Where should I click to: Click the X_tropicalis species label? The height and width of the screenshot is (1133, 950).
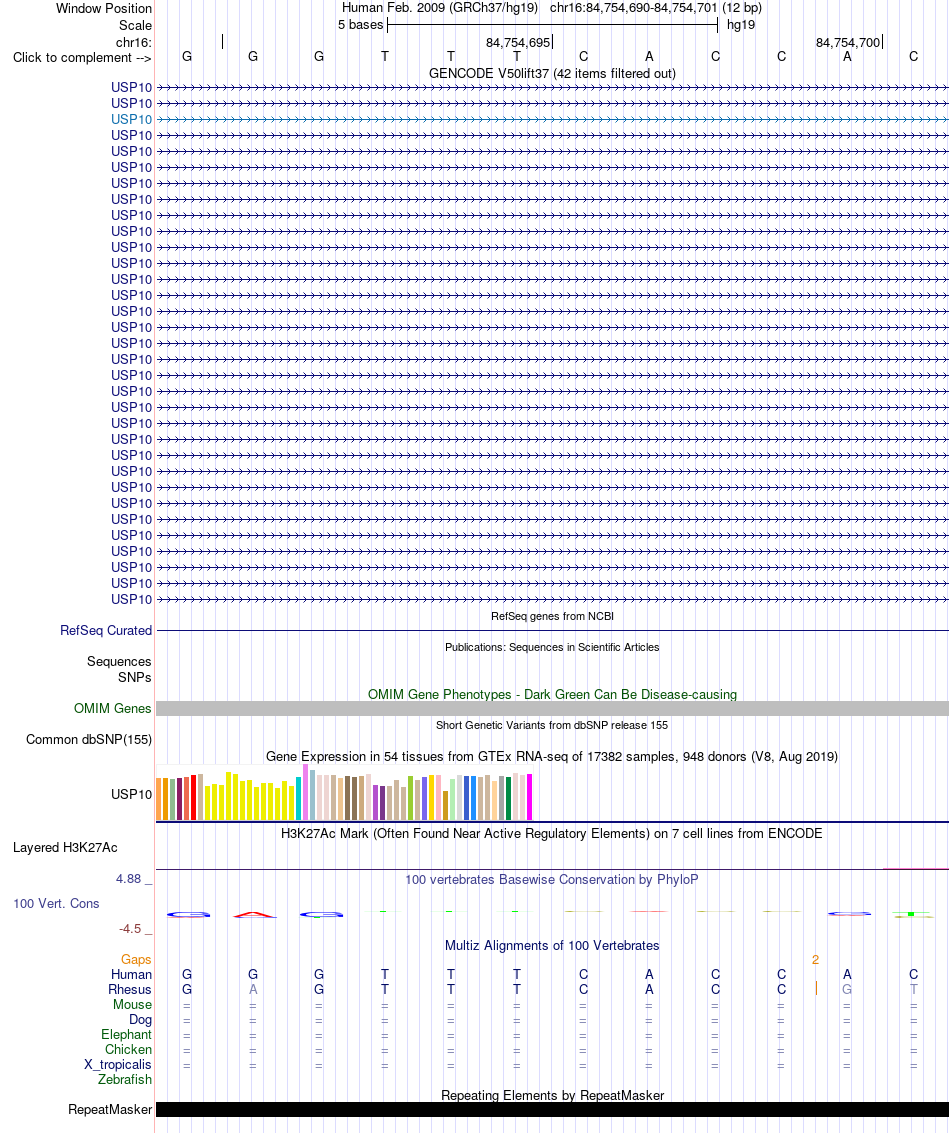coord(118,1064)
